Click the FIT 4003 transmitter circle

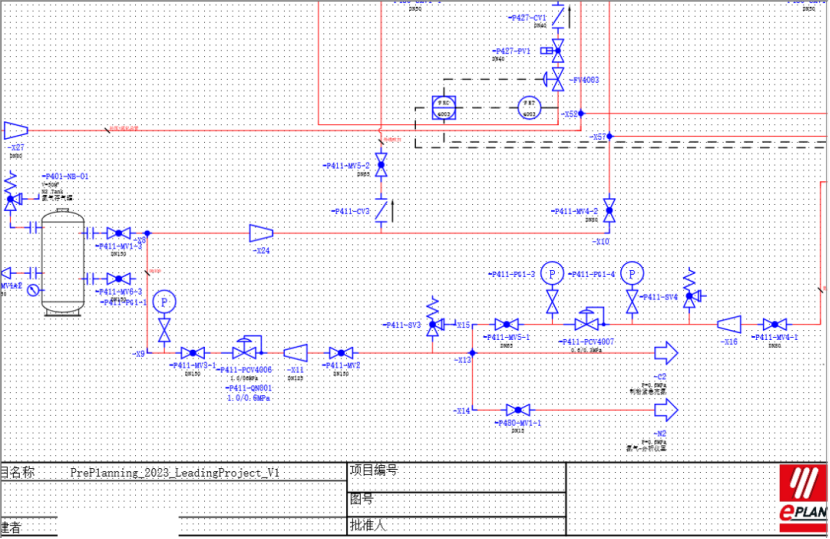[529, 108]
